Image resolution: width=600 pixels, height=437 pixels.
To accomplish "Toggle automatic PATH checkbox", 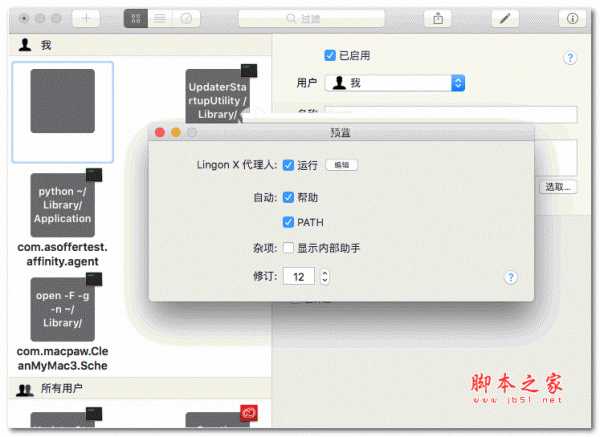I will click(x=288, y=222).
